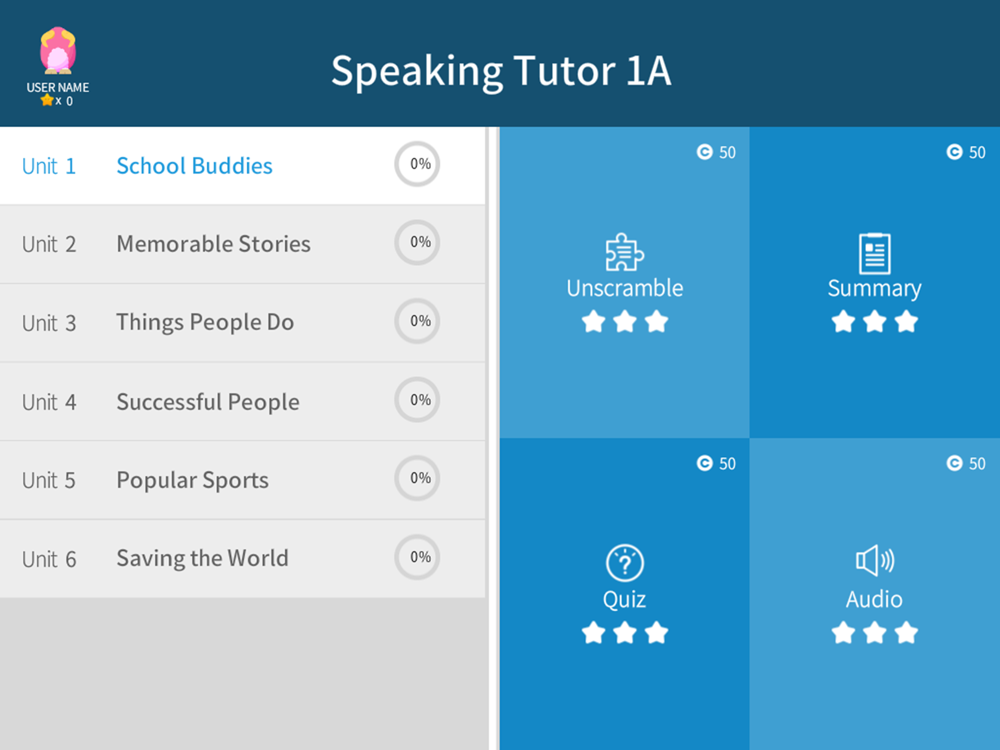The height and width of the screenshot is (750, 1000).
Task: Play the Audio speaker icon
Action: point(874,561)
